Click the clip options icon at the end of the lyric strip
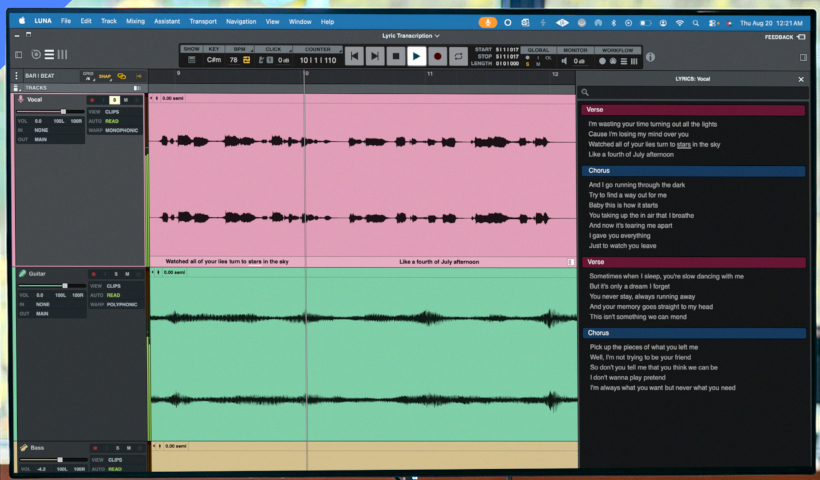The width and height of the screenshot is (820, 480). tap(571, 262)
